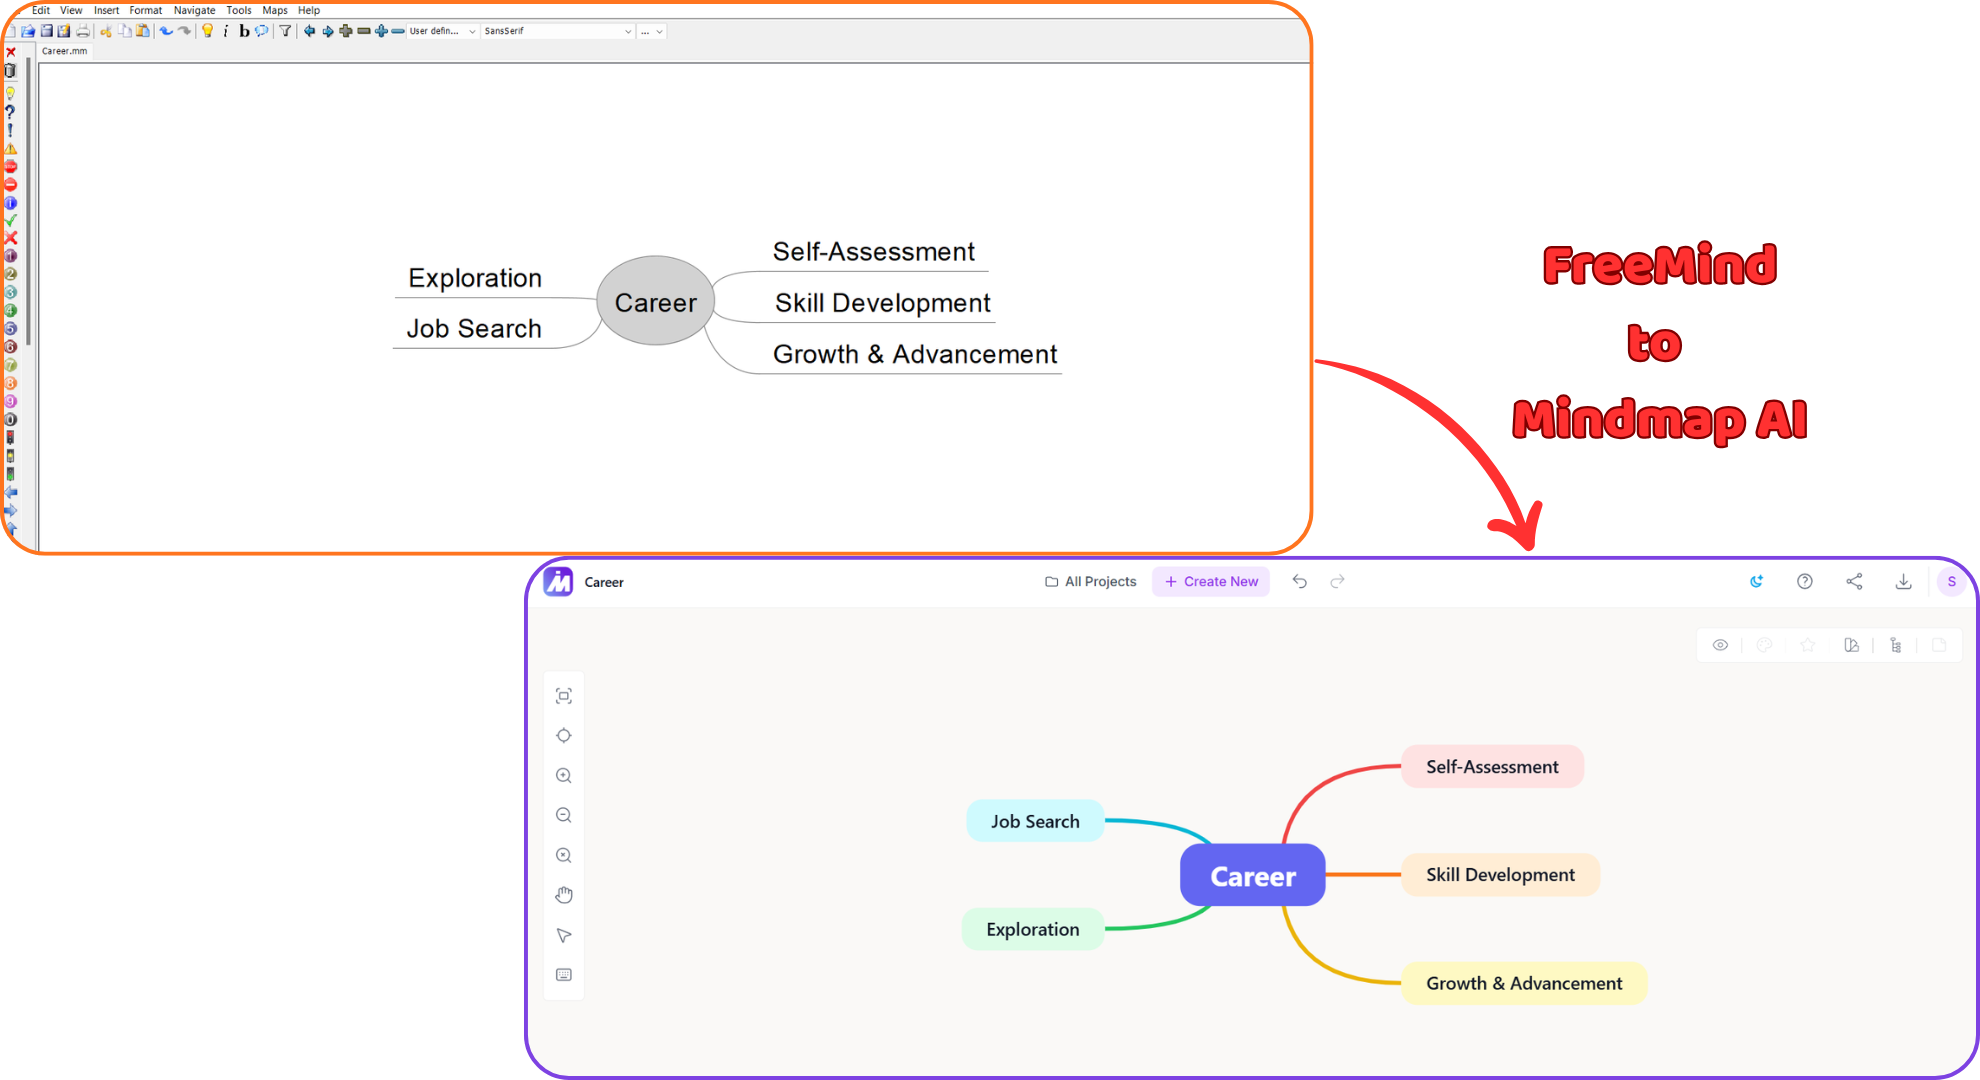This screenshot has height=1080, width=1980.
Task: Click the theme shapes icon in Mindmap AI
Action: point(1851,645)
